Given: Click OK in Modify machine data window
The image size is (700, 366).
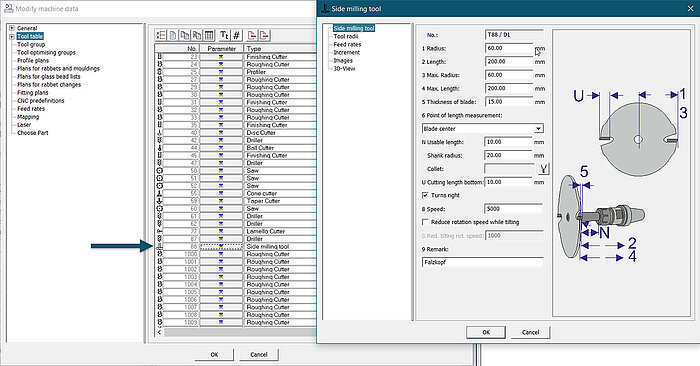Looking at the screenshot, I should 214,354.
